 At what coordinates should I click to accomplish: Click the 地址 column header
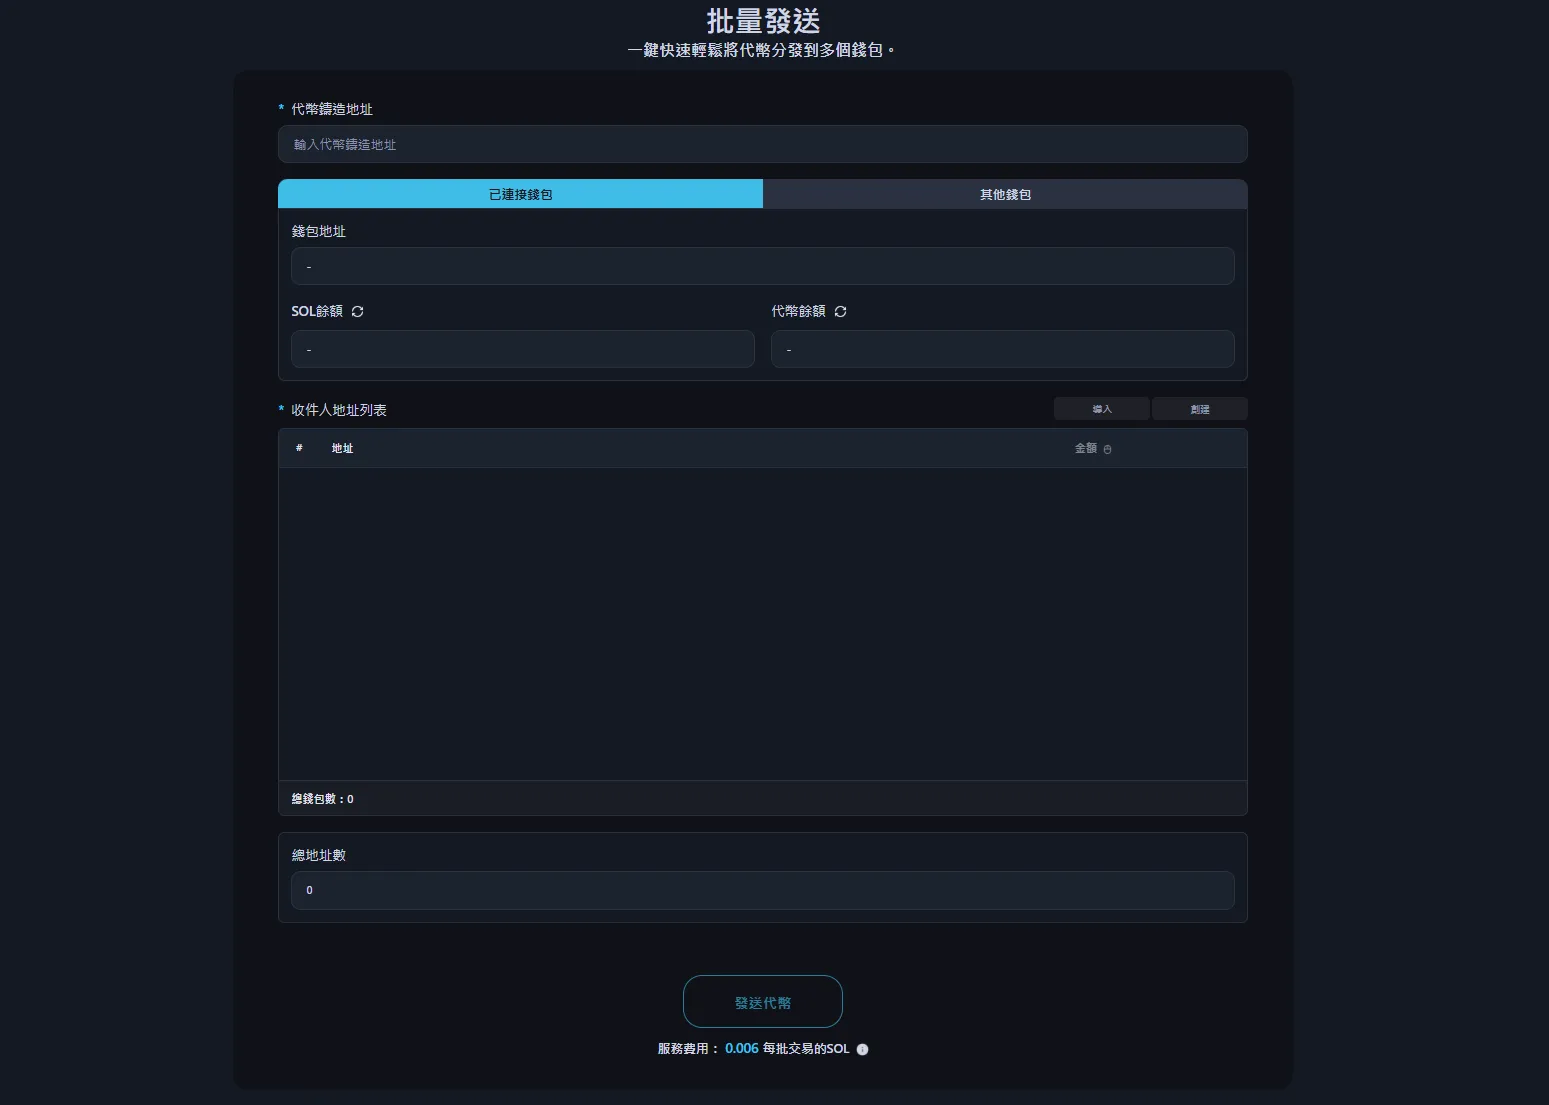pos(342,448)
